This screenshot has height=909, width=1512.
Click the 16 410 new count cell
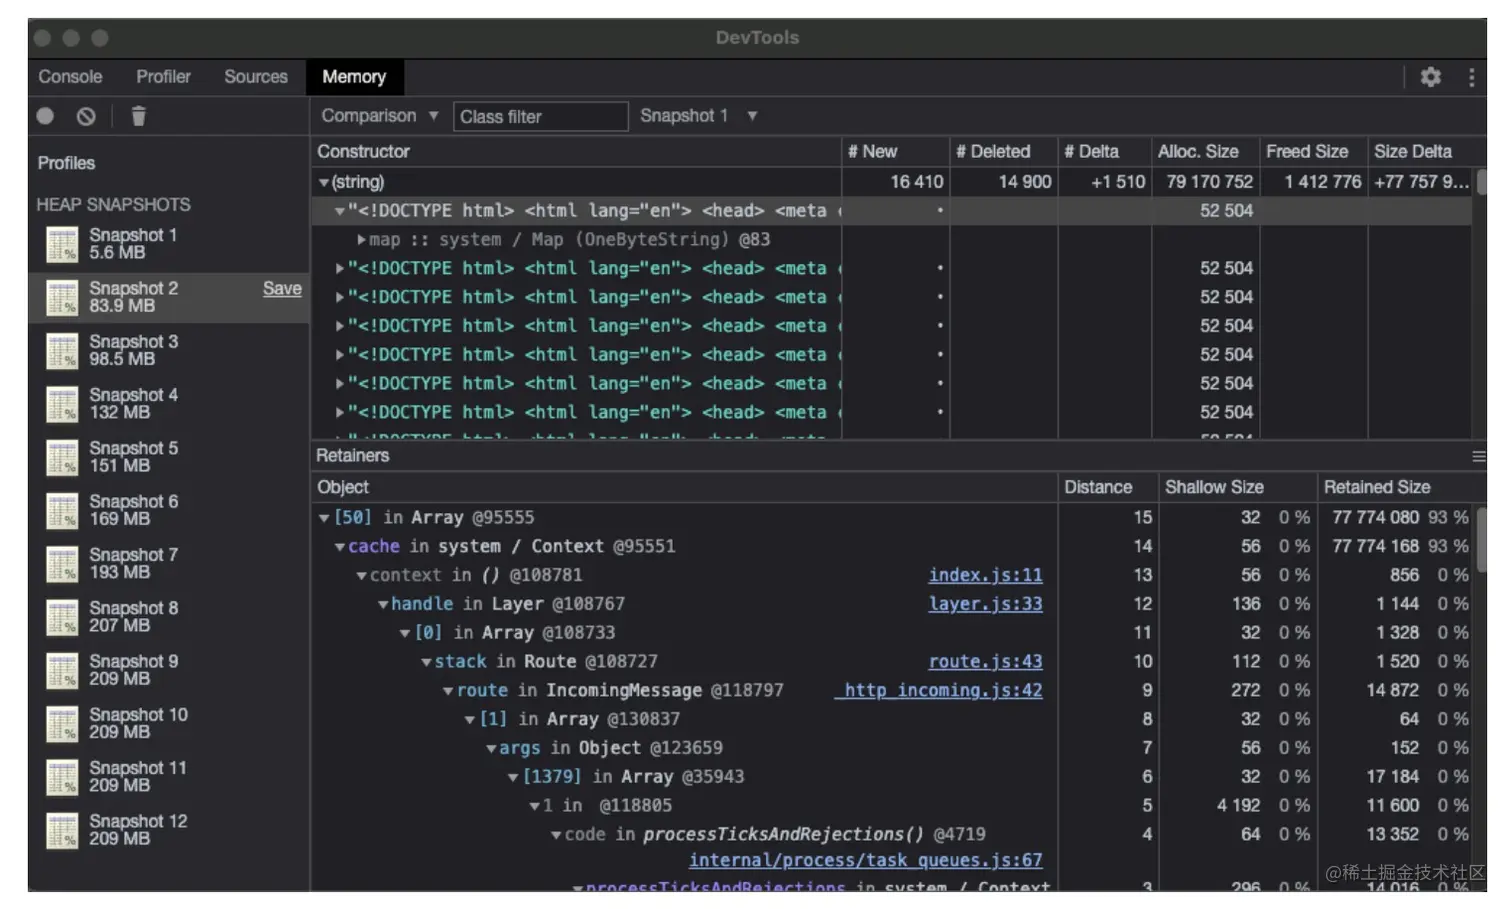917,182
